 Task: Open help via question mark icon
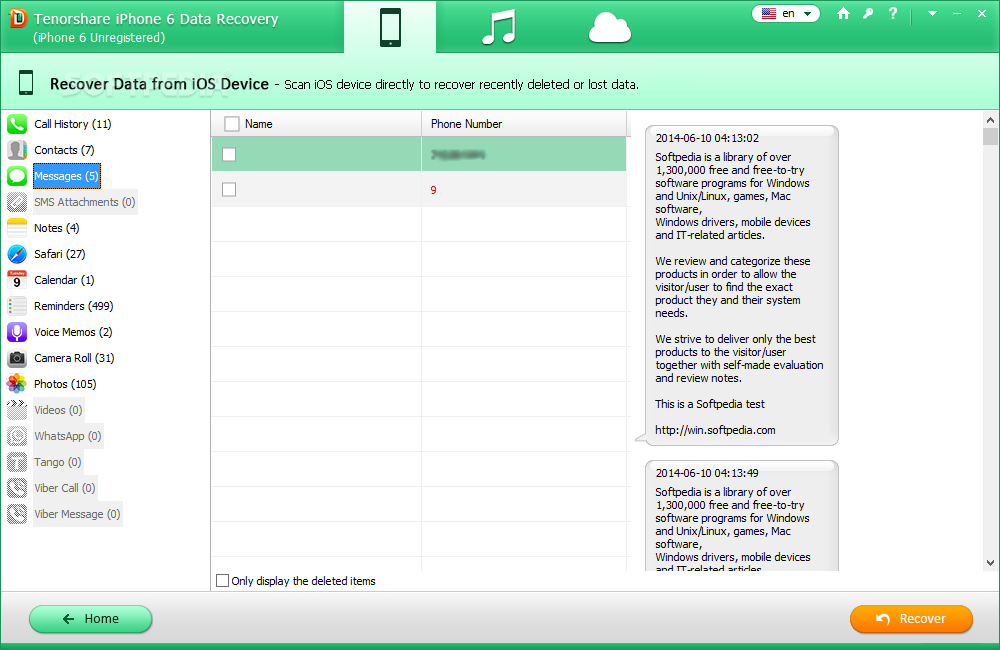893,13
